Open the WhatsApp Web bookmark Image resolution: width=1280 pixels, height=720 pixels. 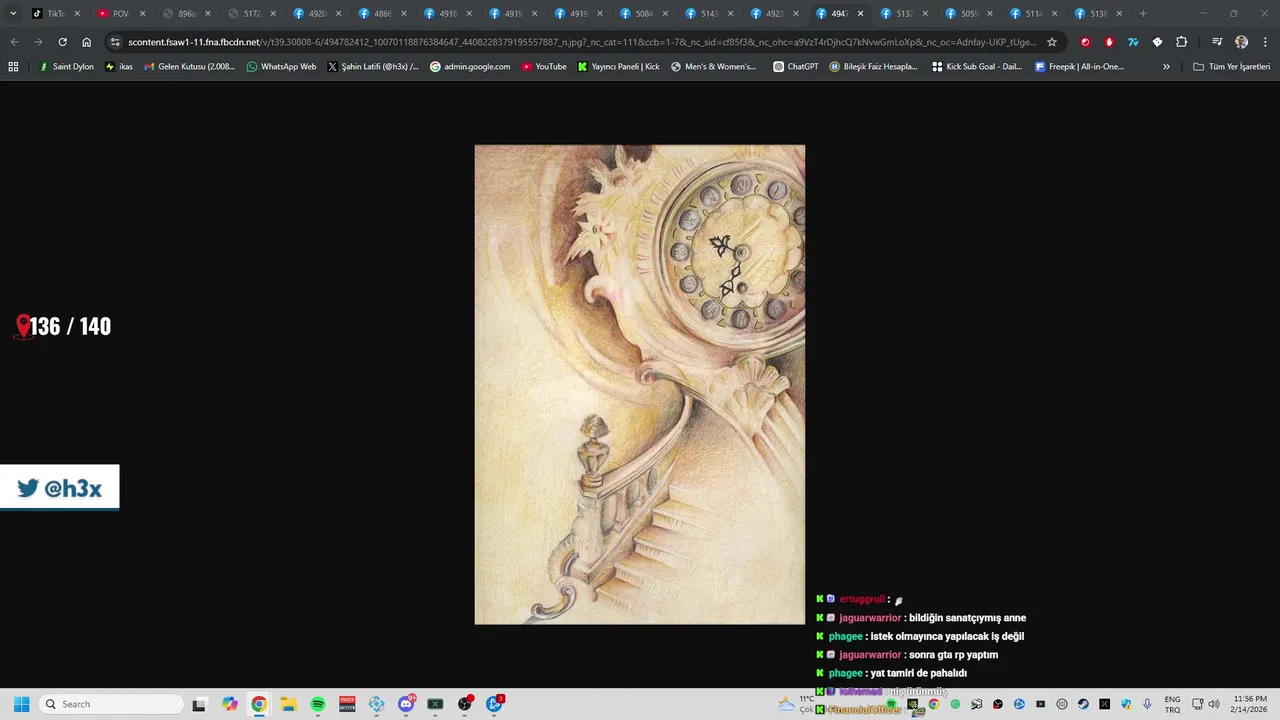(x=282, y=66)
